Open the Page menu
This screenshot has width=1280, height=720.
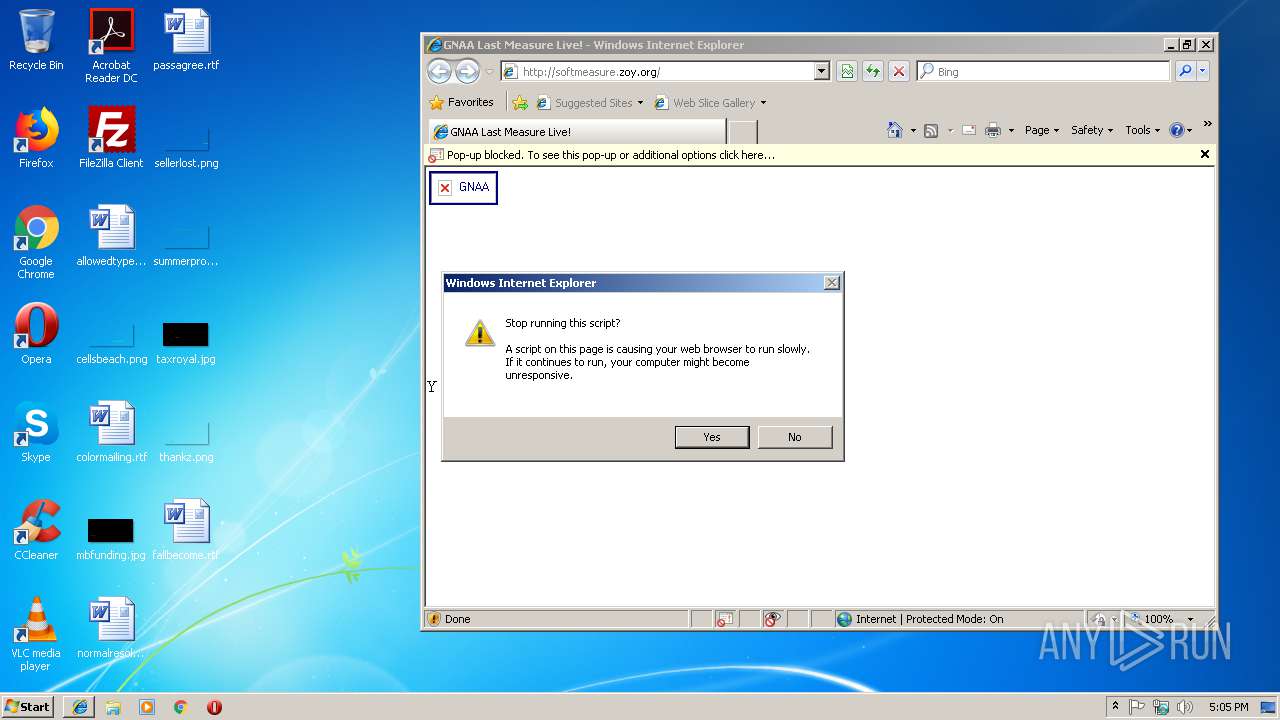coord(1042,130)
